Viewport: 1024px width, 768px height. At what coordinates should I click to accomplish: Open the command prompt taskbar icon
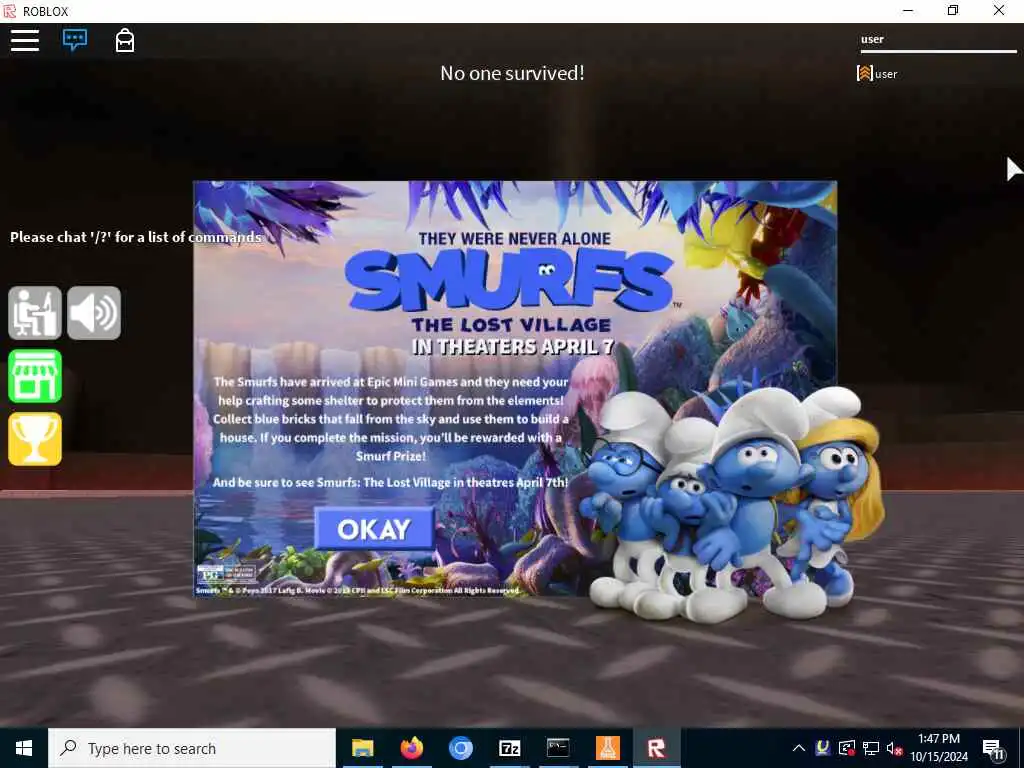coord(558,748)
